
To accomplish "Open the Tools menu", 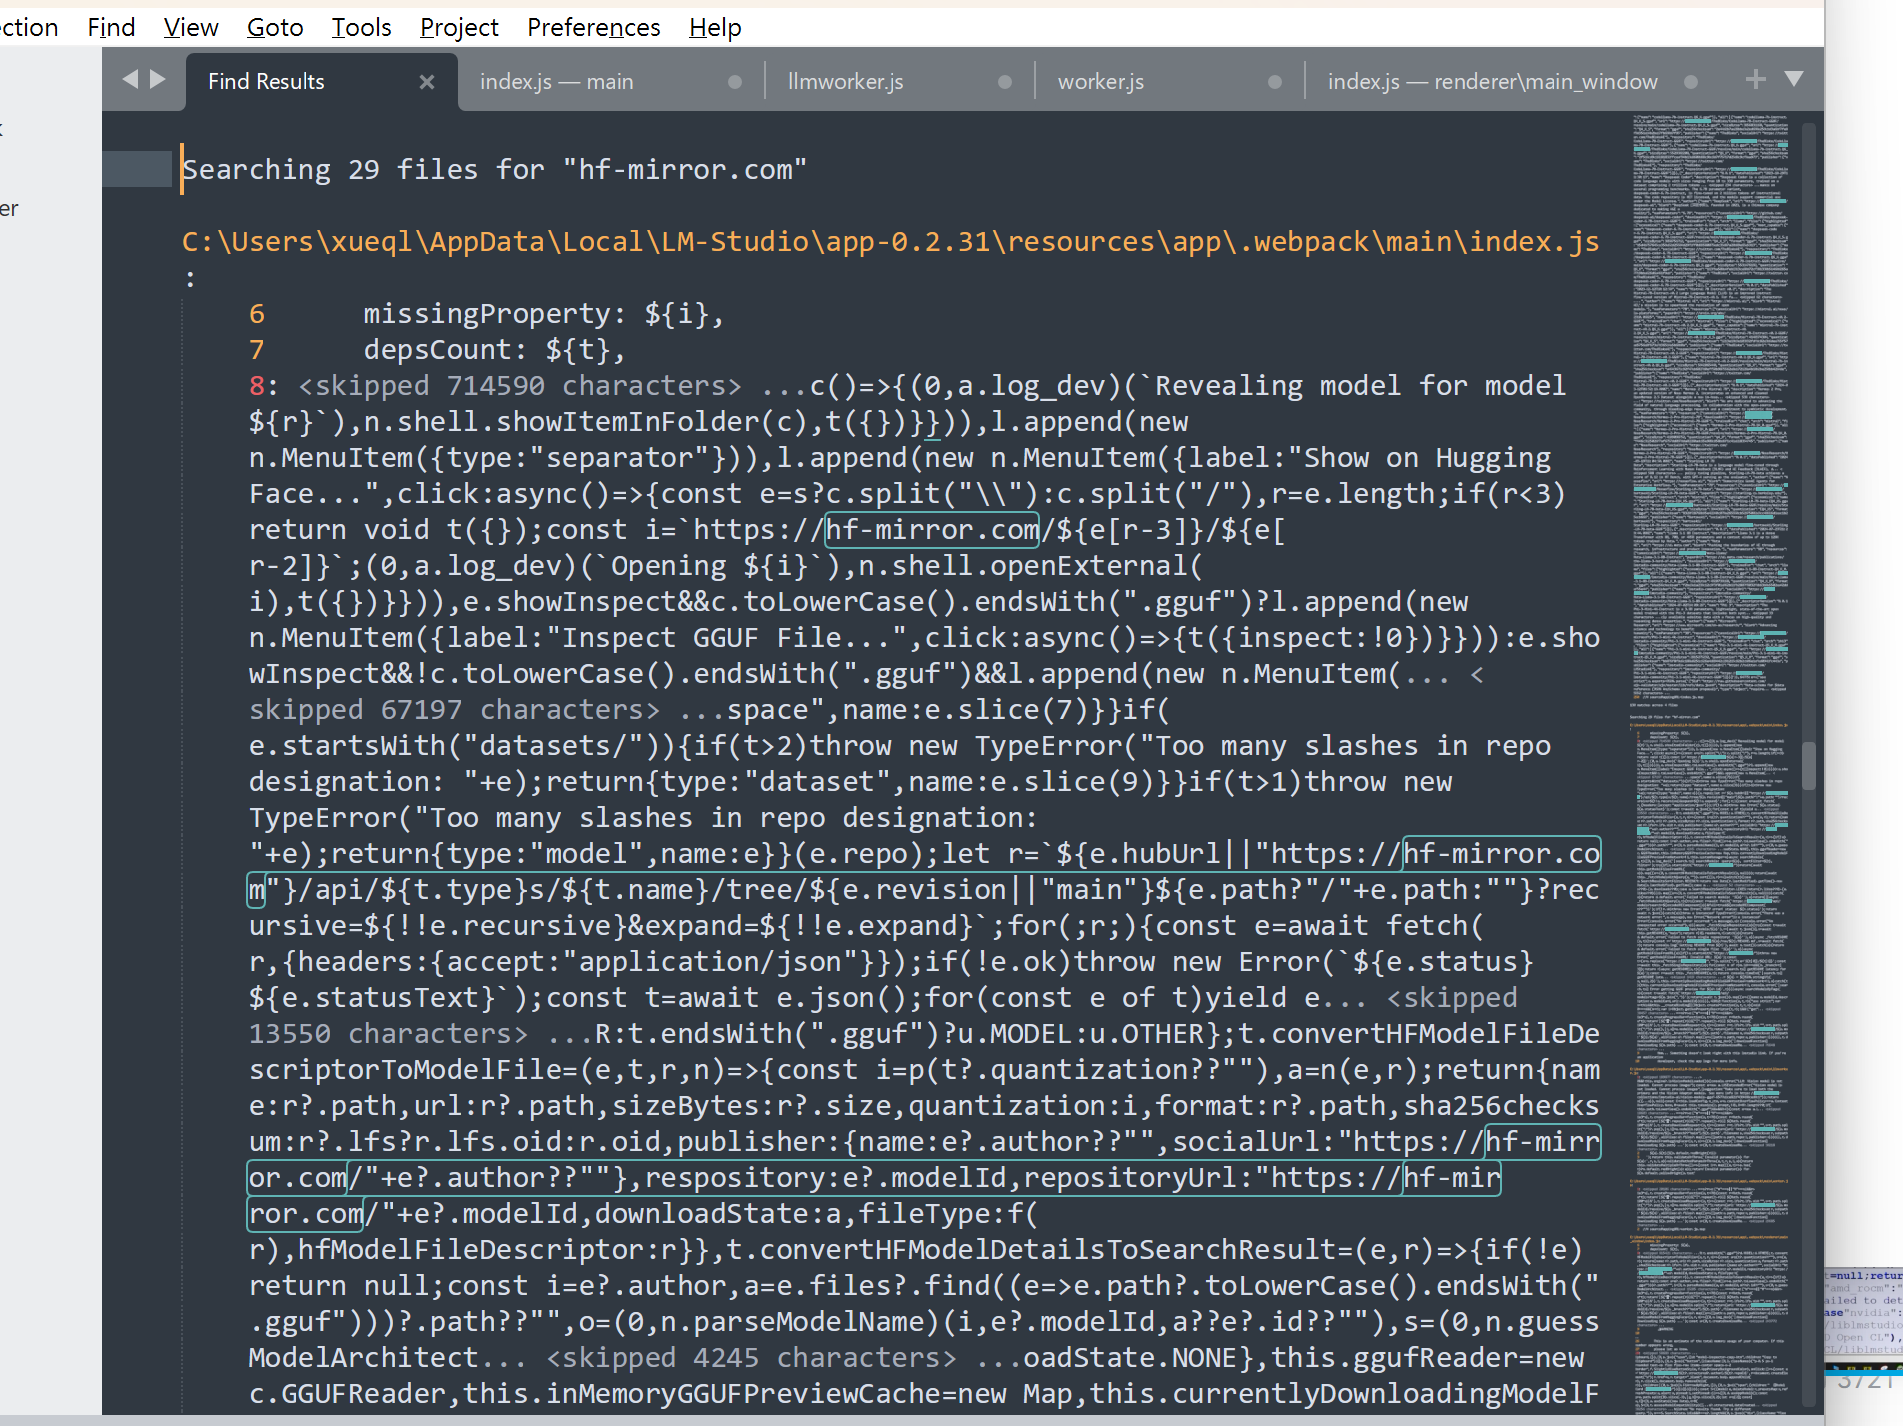I will point(361,27).
